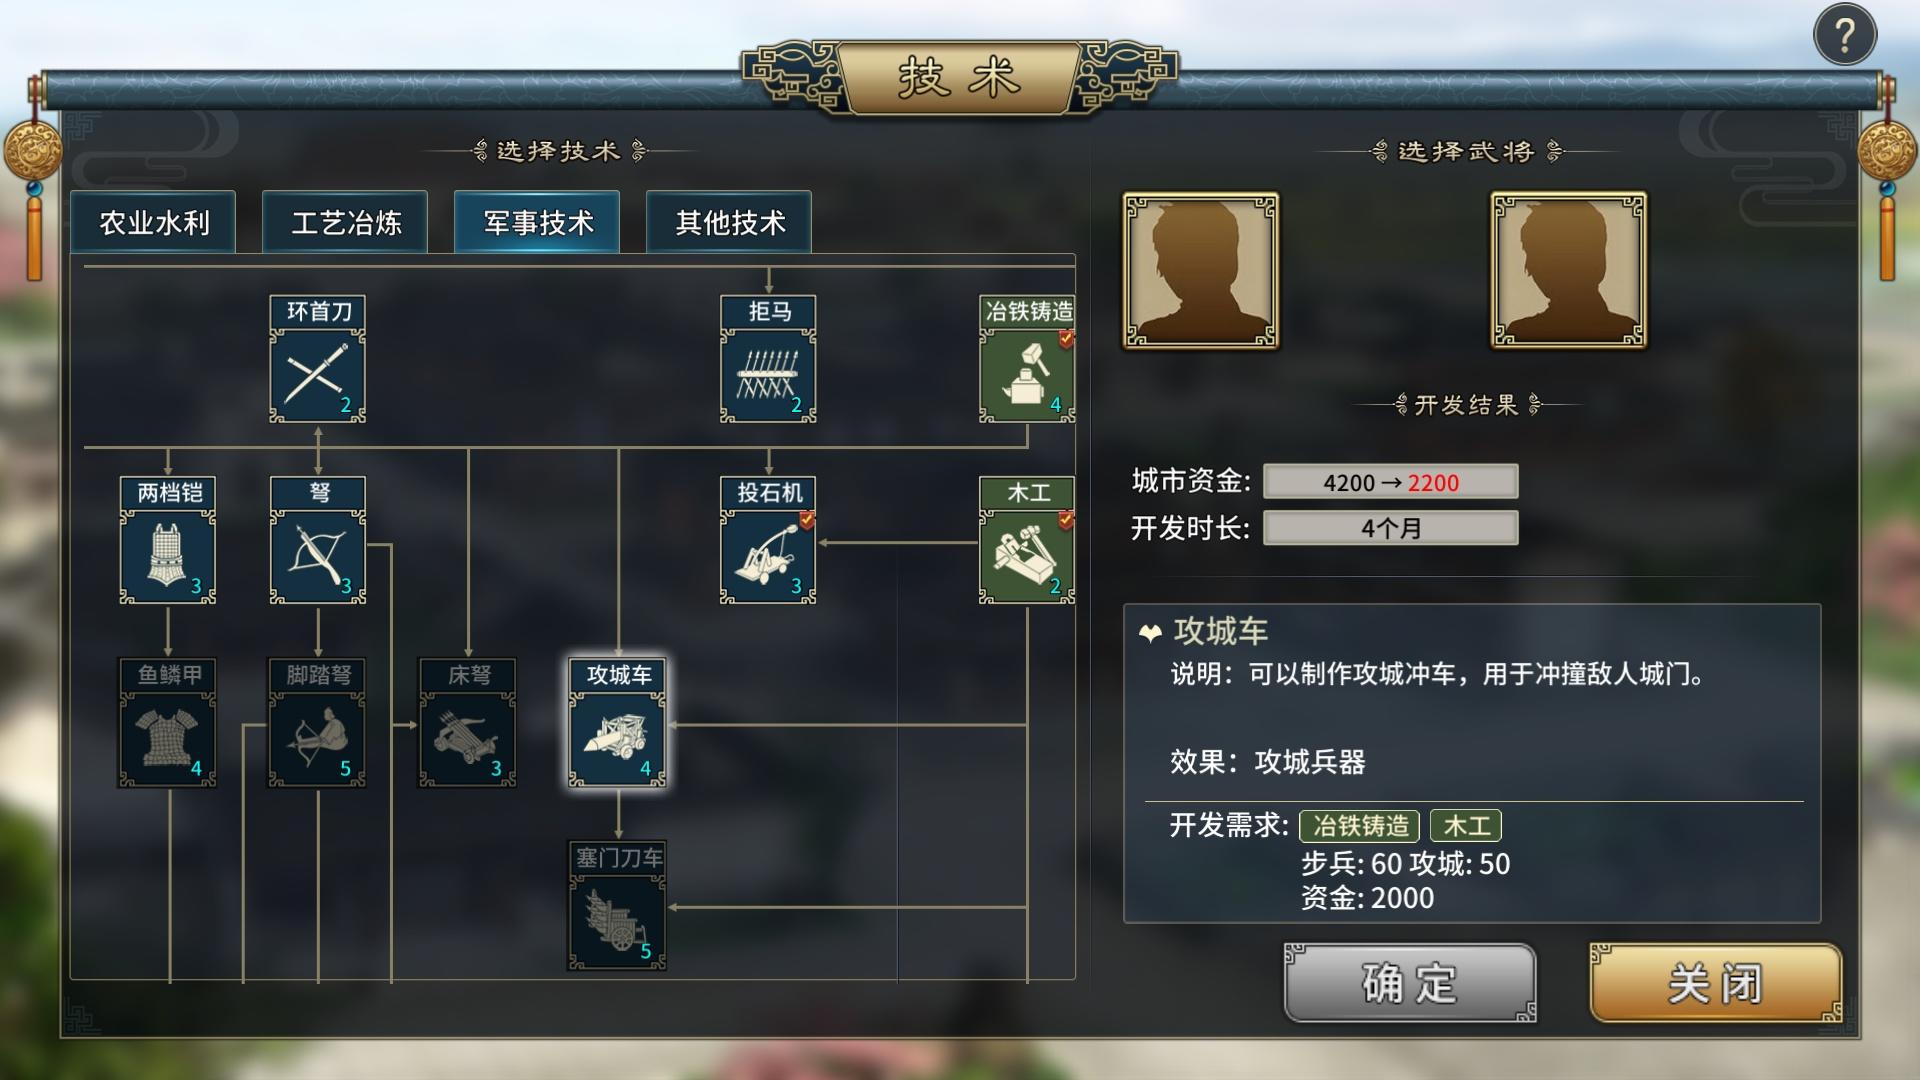This screenshot has width=1920, height=1080.
Task: Choose the 床弩 ballista technology
Action: (x=468, y=722)
